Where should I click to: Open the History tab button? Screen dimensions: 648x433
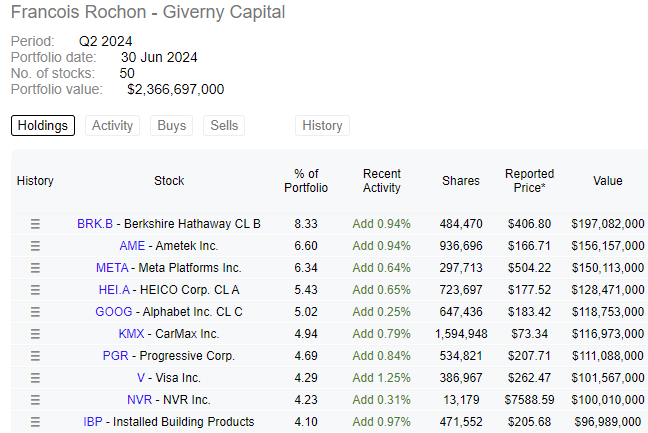(x=322, y=126)
